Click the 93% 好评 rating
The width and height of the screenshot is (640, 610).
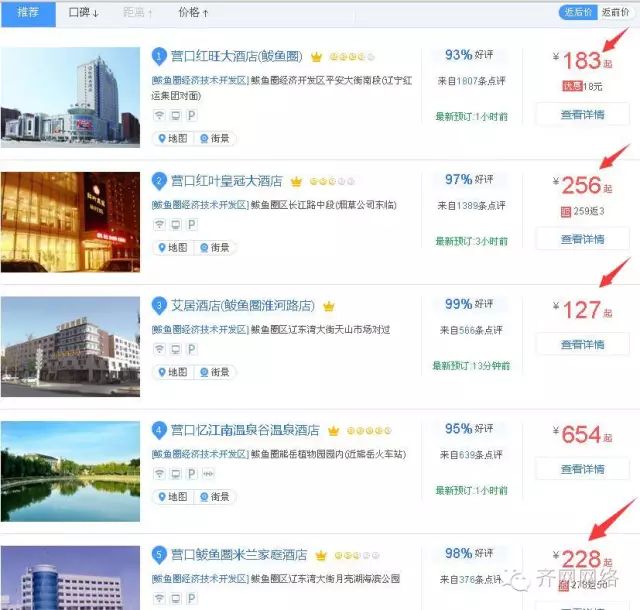pyautogui.click(x=469, y=55)
